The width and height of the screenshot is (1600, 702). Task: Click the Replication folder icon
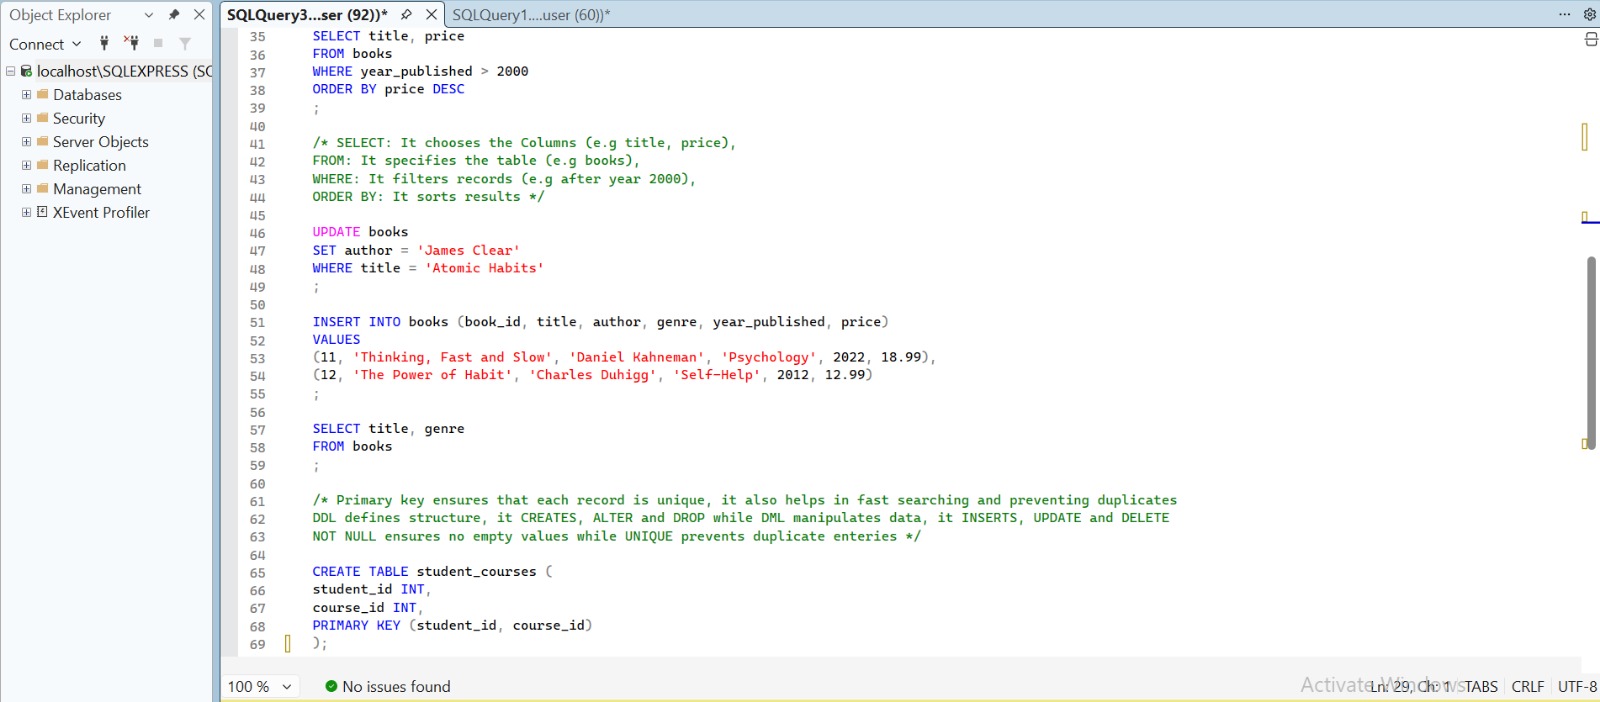[x=43, y=165]
